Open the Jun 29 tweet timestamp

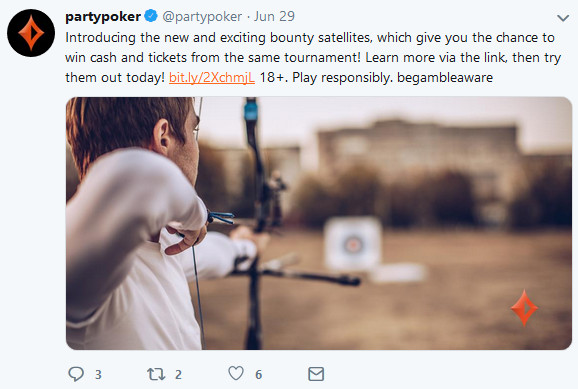point(274,16)
